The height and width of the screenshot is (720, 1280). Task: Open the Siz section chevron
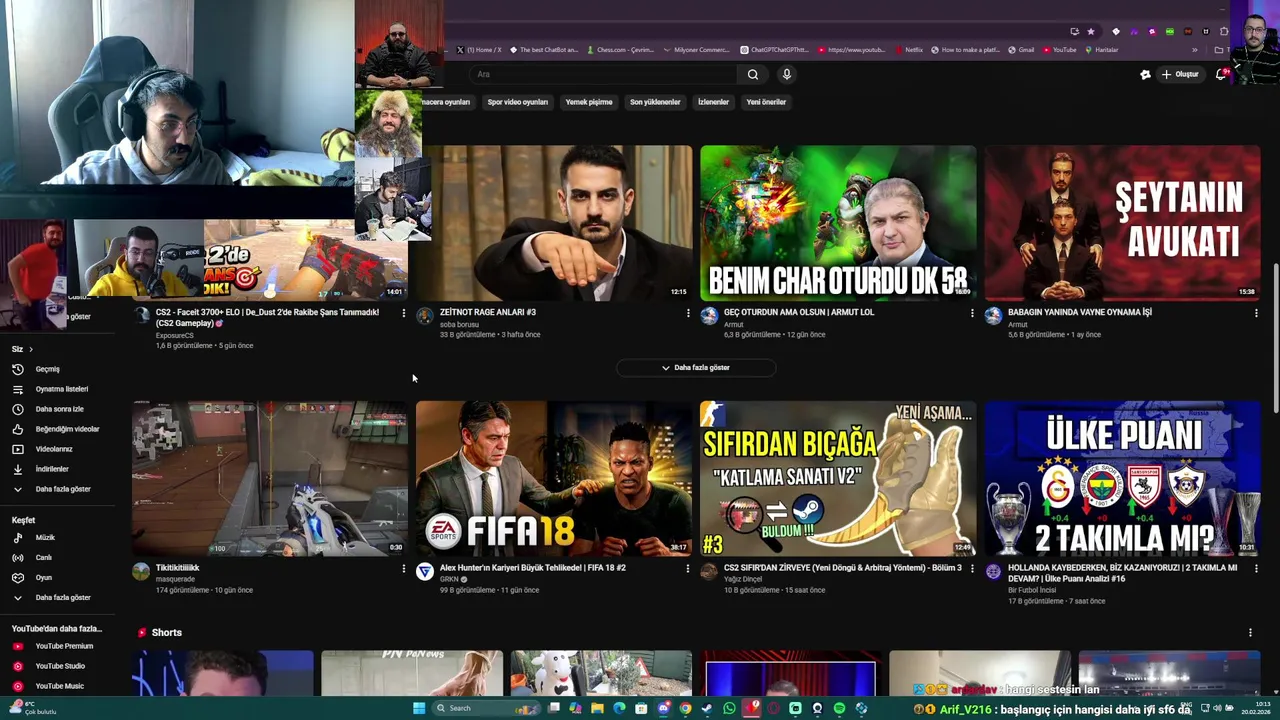point(31,349)
